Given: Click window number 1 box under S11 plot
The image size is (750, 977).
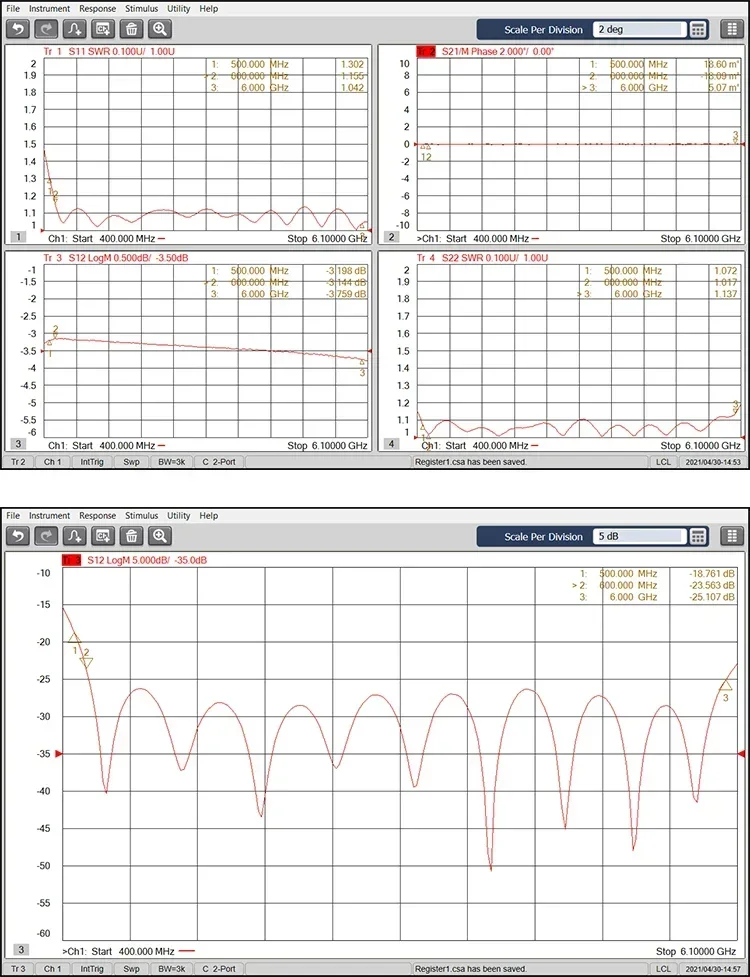Looking at the screenshot, I should 19,237.
